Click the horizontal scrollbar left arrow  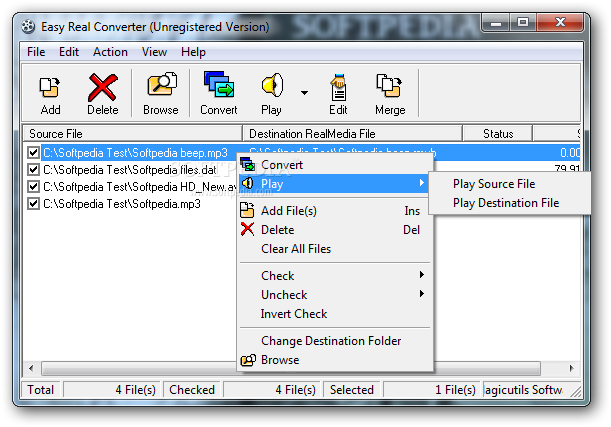pyautogui.click(x=32, y=368)
